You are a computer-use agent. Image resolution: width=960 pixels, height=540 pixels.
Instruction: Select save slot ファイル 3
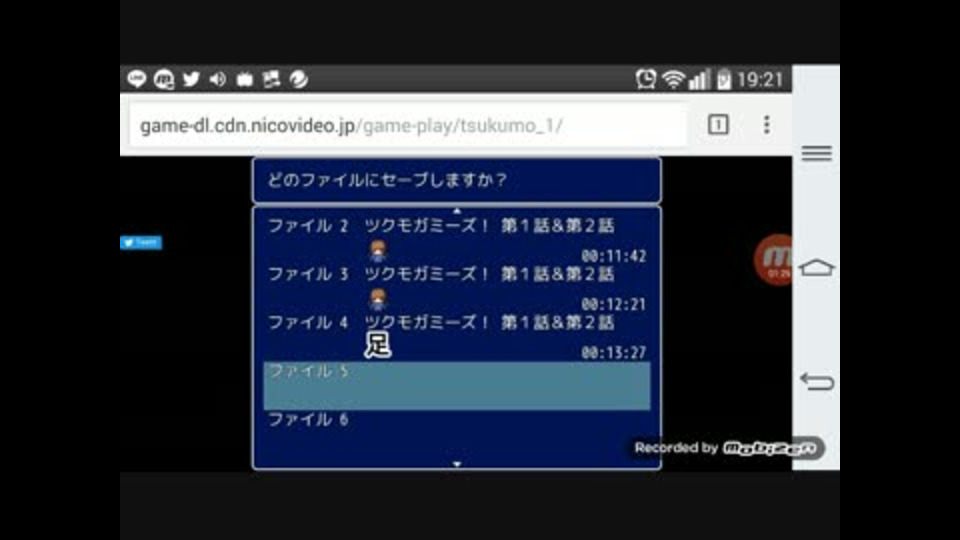[x=457, y=289]
